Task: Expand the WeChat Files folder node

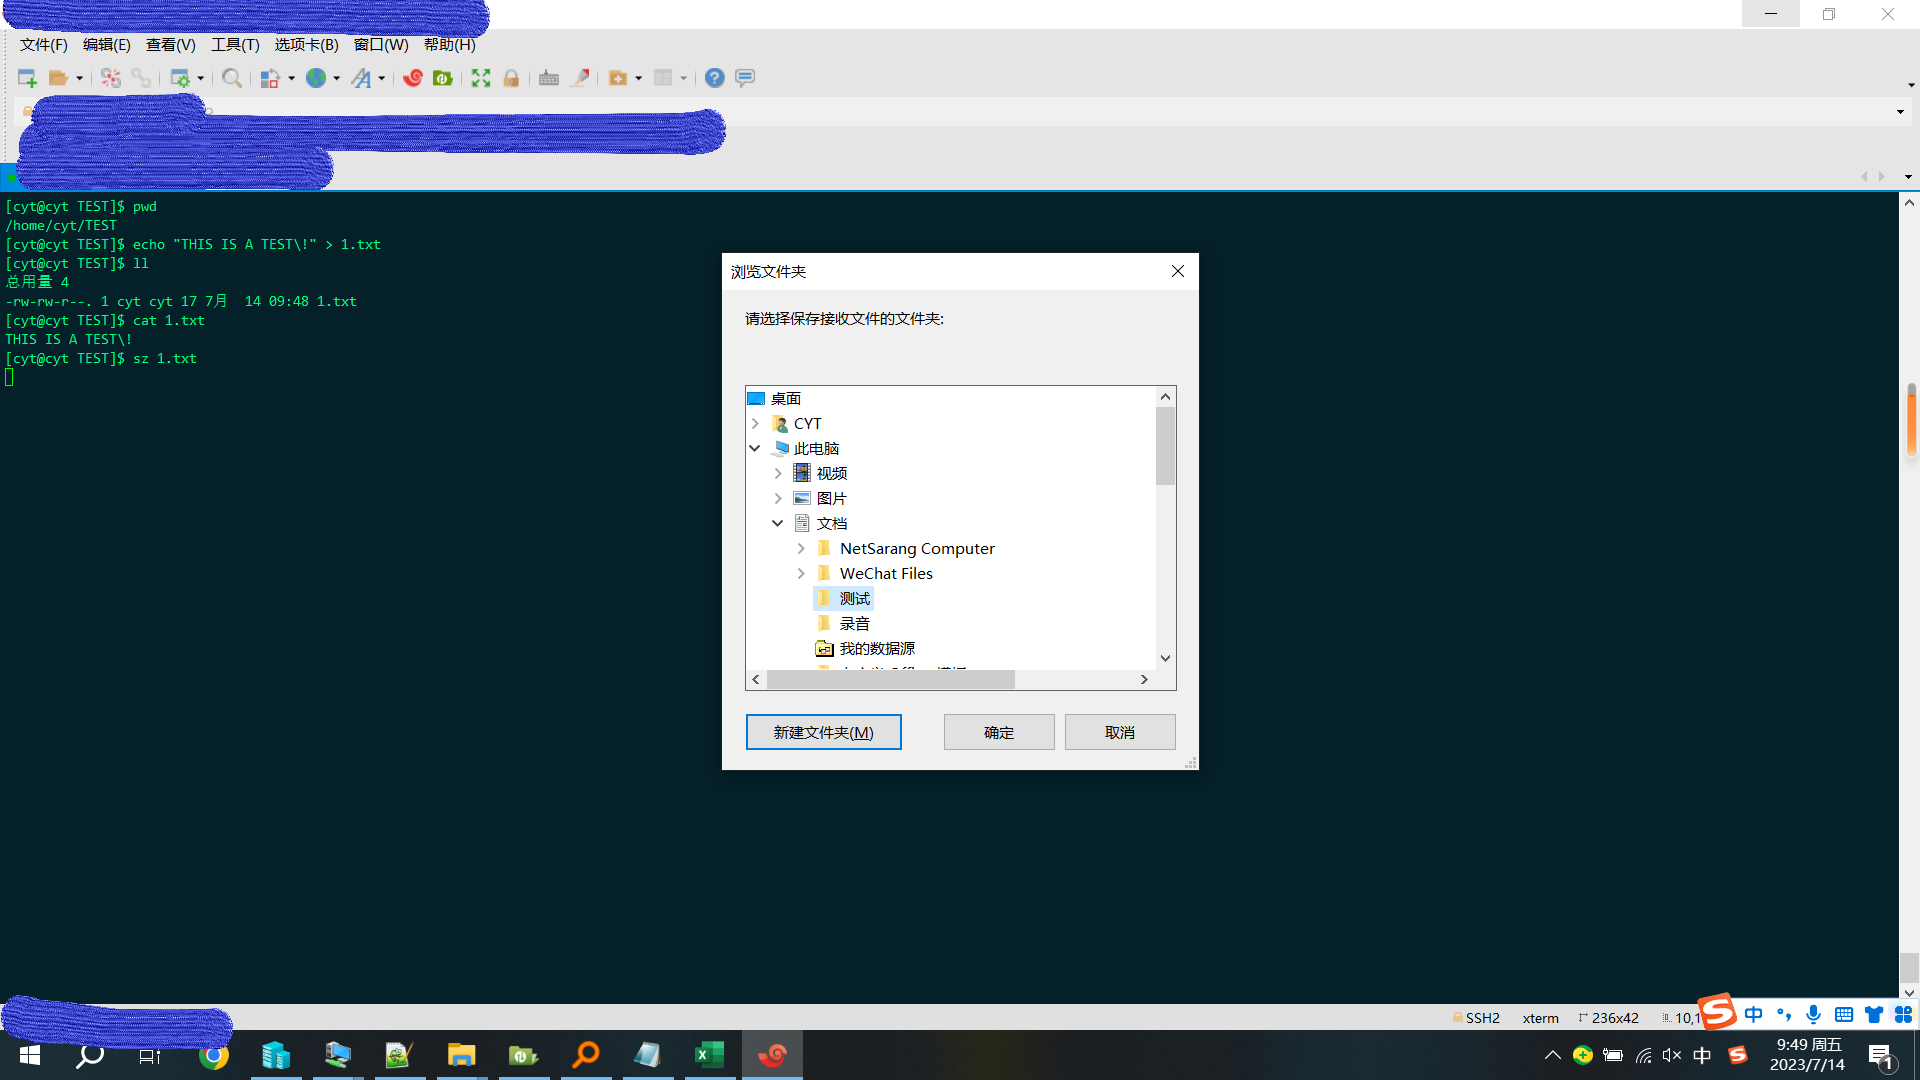Action: pos(801,574)
